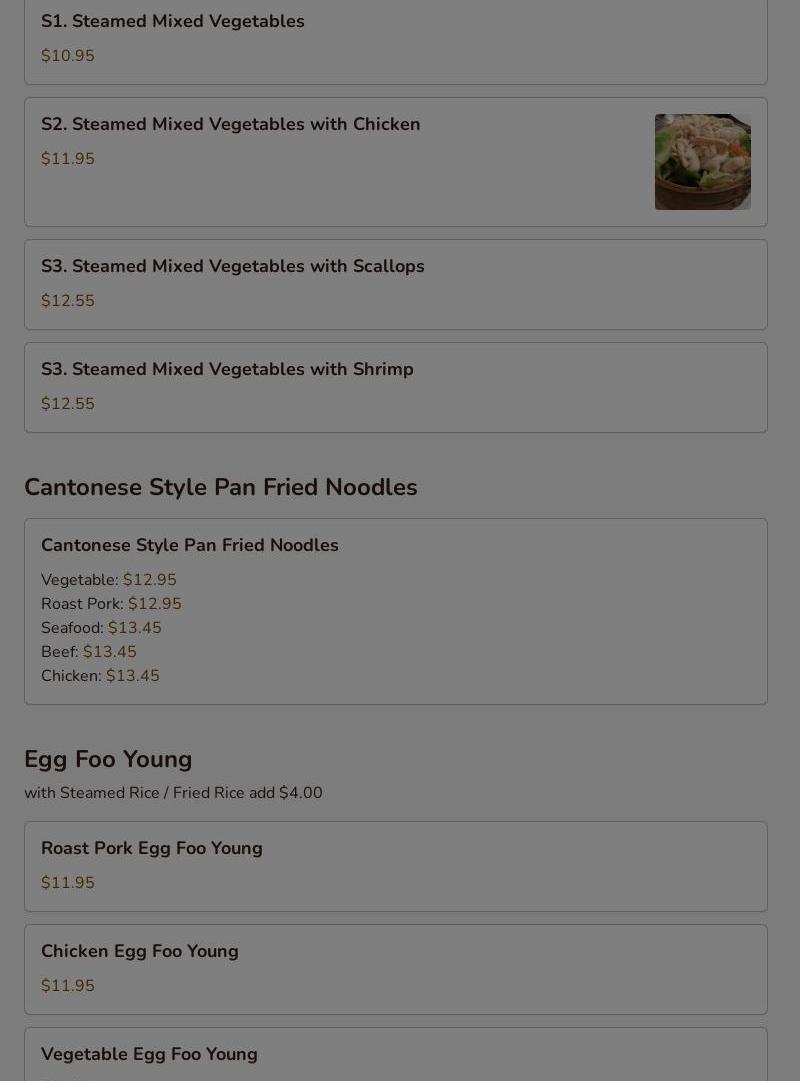Open the Cantonese Style Pan Fried Noodles card
Viewport: 800px width, 1081px height.
396,612
